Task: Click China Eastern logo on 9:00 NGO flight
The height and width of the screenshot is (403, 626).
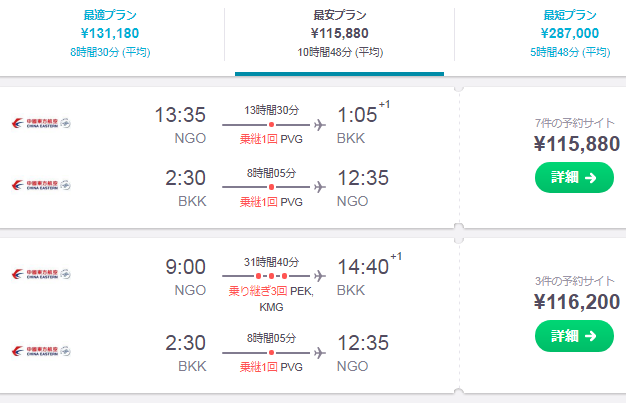Action: pos(41,274)
